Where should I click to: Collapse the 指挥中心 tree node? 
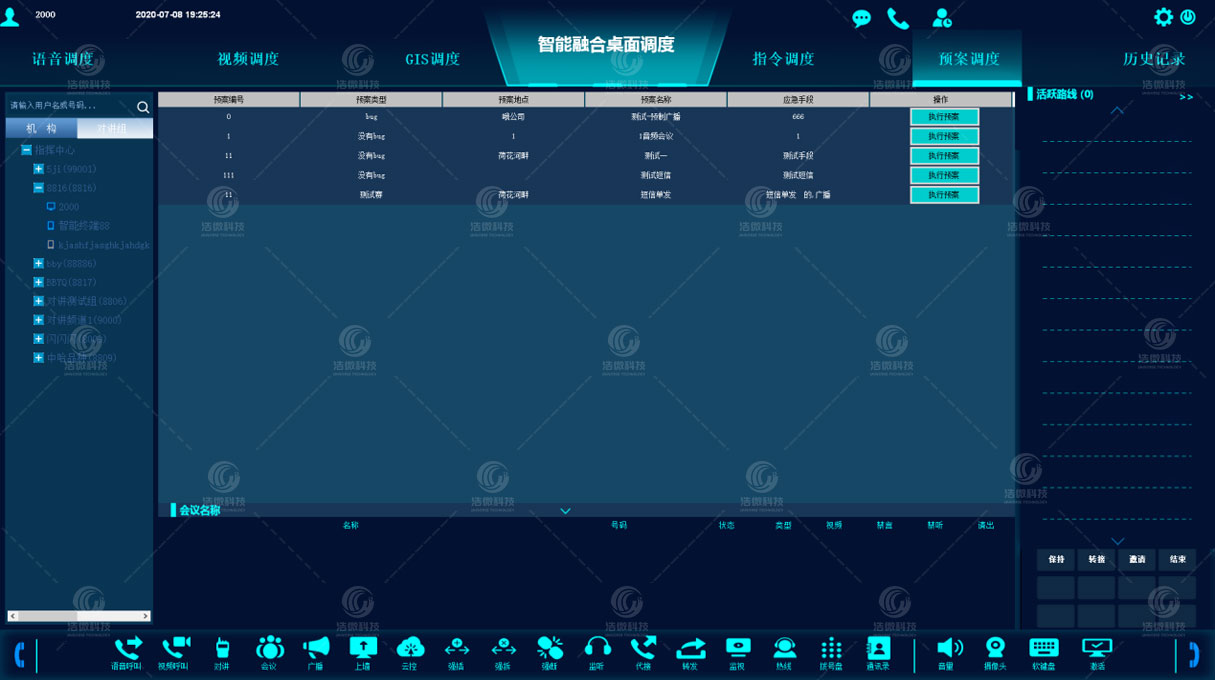[27, 150]
